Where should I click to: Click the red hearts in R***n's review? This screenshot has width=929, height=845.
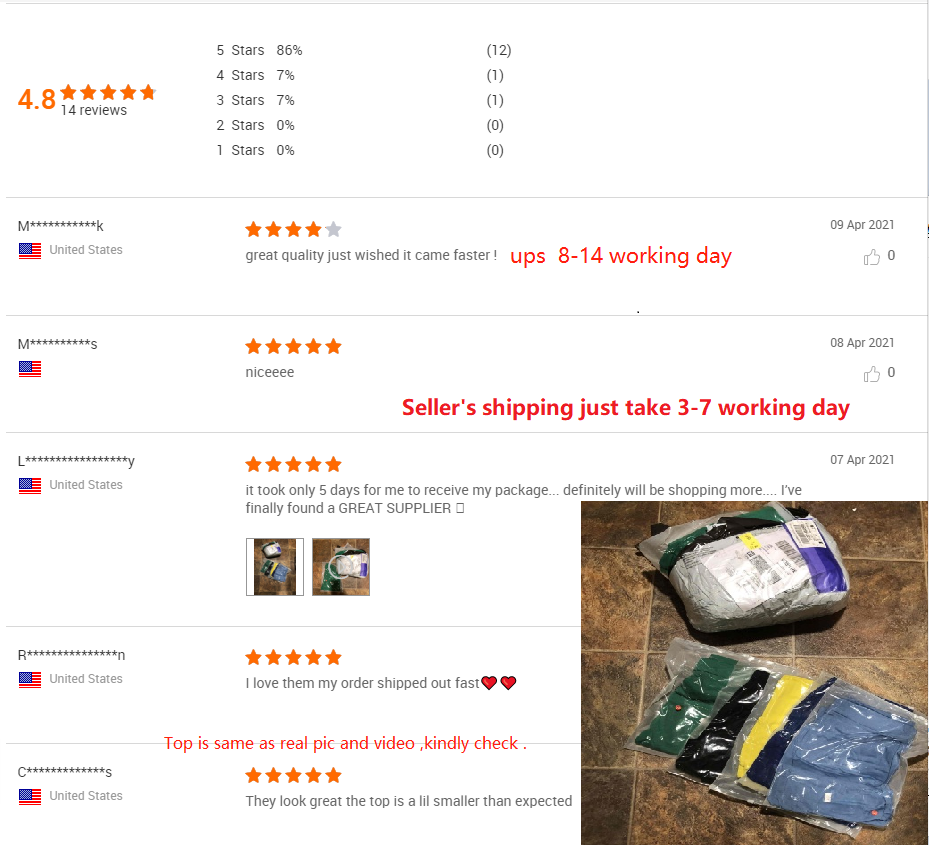pos(498,683)
